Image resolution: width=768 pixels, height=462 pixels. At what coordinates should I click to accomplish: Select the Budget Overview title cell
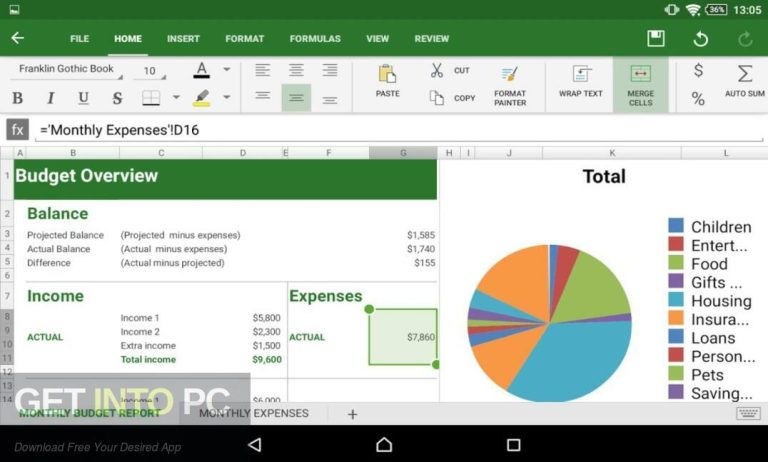pos(225,179)
